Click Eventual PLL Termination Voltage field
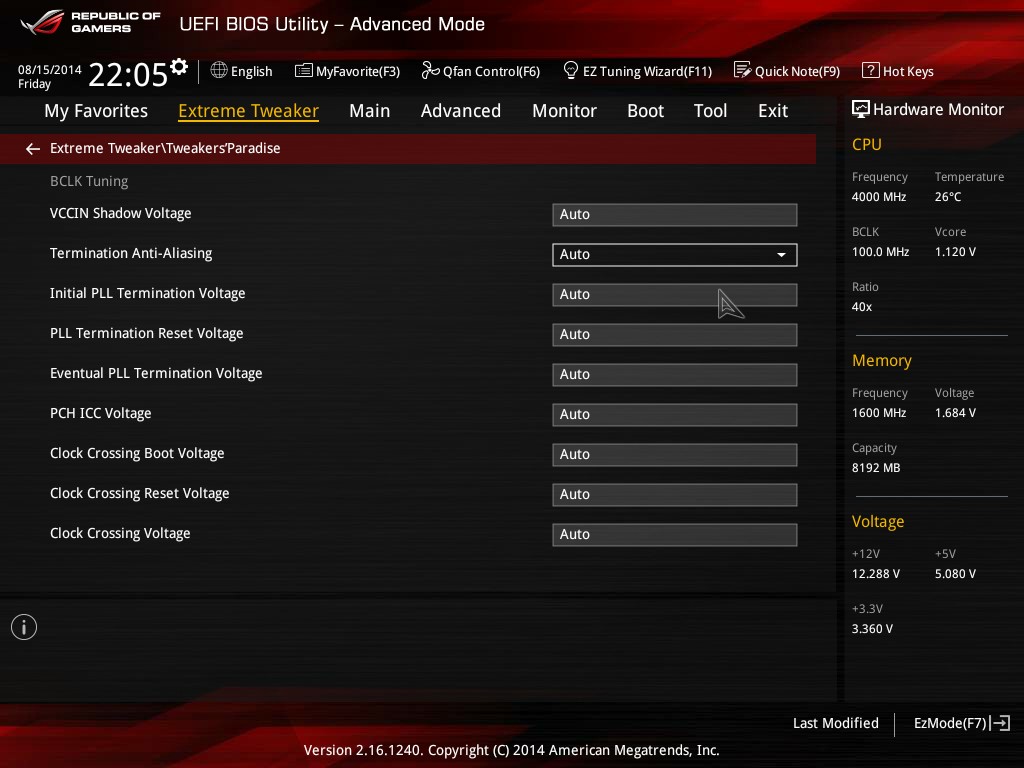 pyautogui.click(x=675, y=375)
